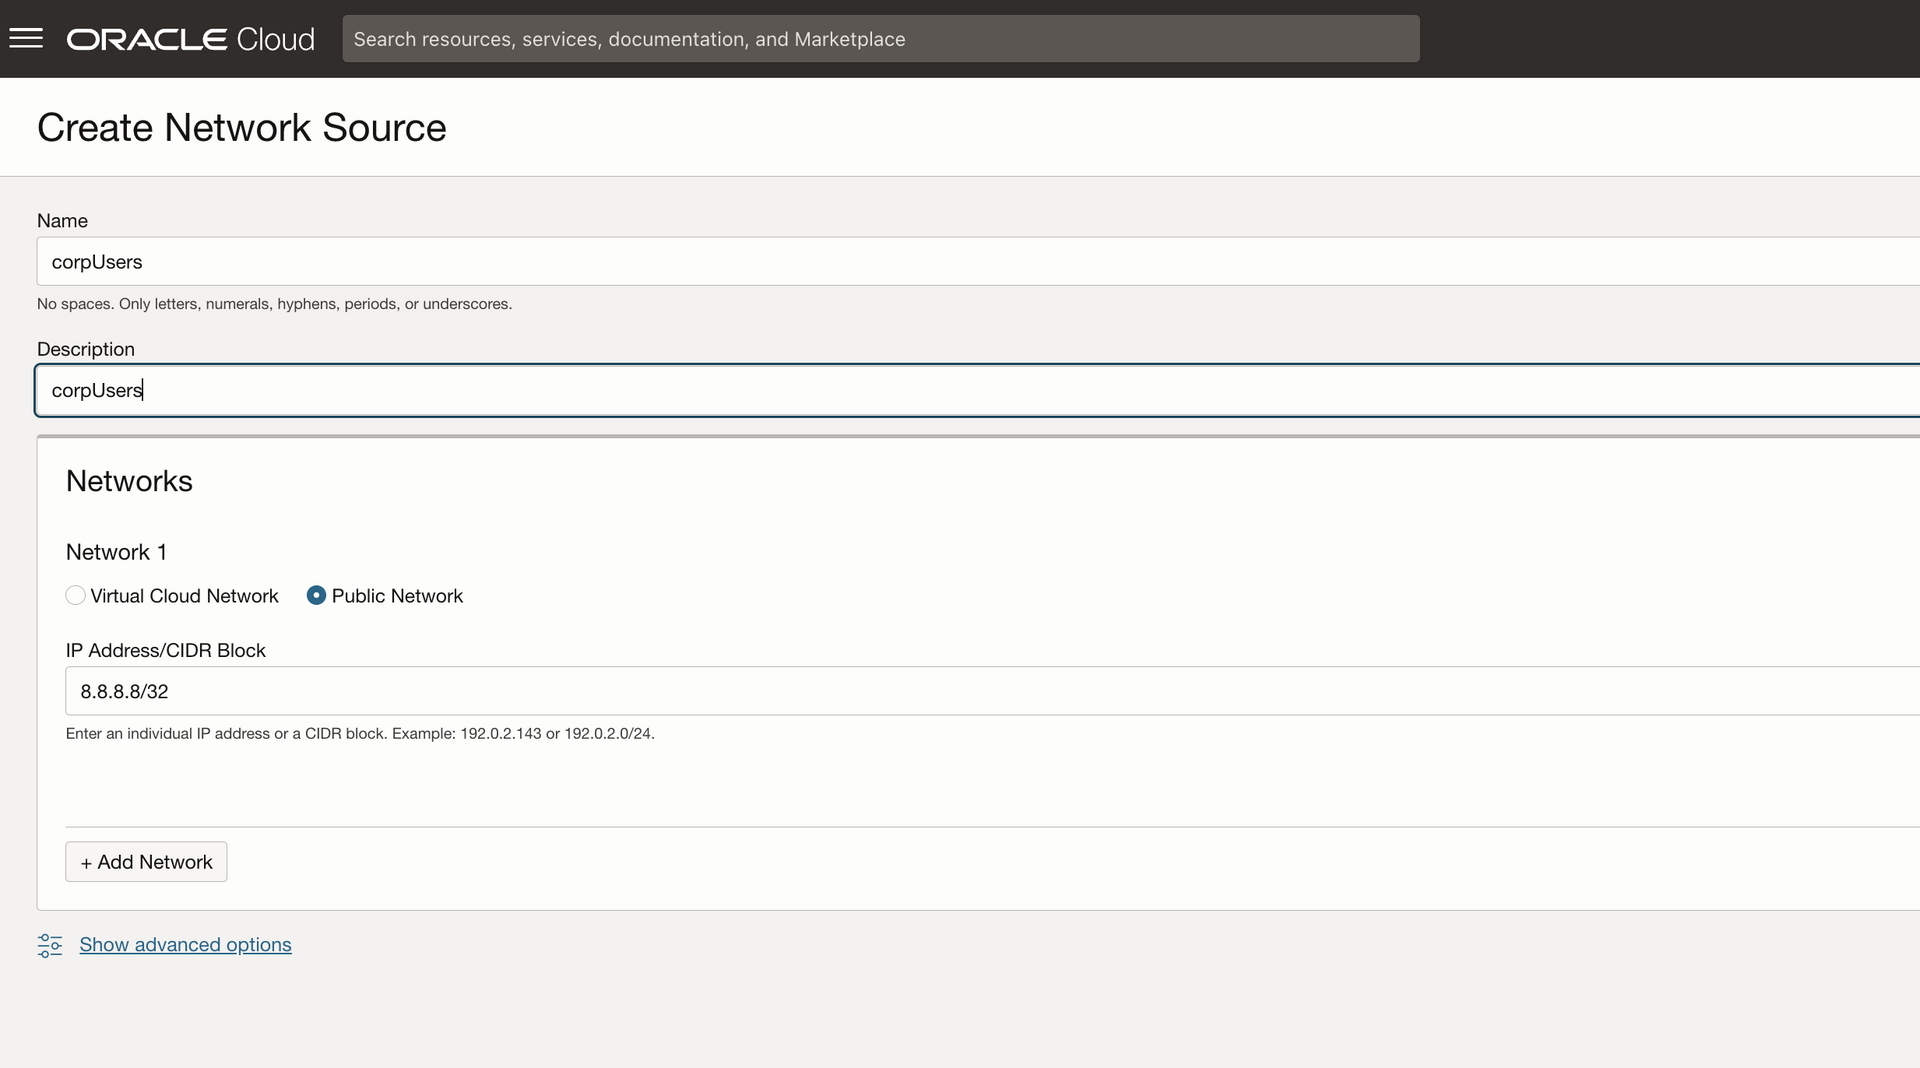Screen dimensions: 1920x1068
Task: Click the Oracle Cloud logo
Action: pyautogui.click(x=191, y=39)
